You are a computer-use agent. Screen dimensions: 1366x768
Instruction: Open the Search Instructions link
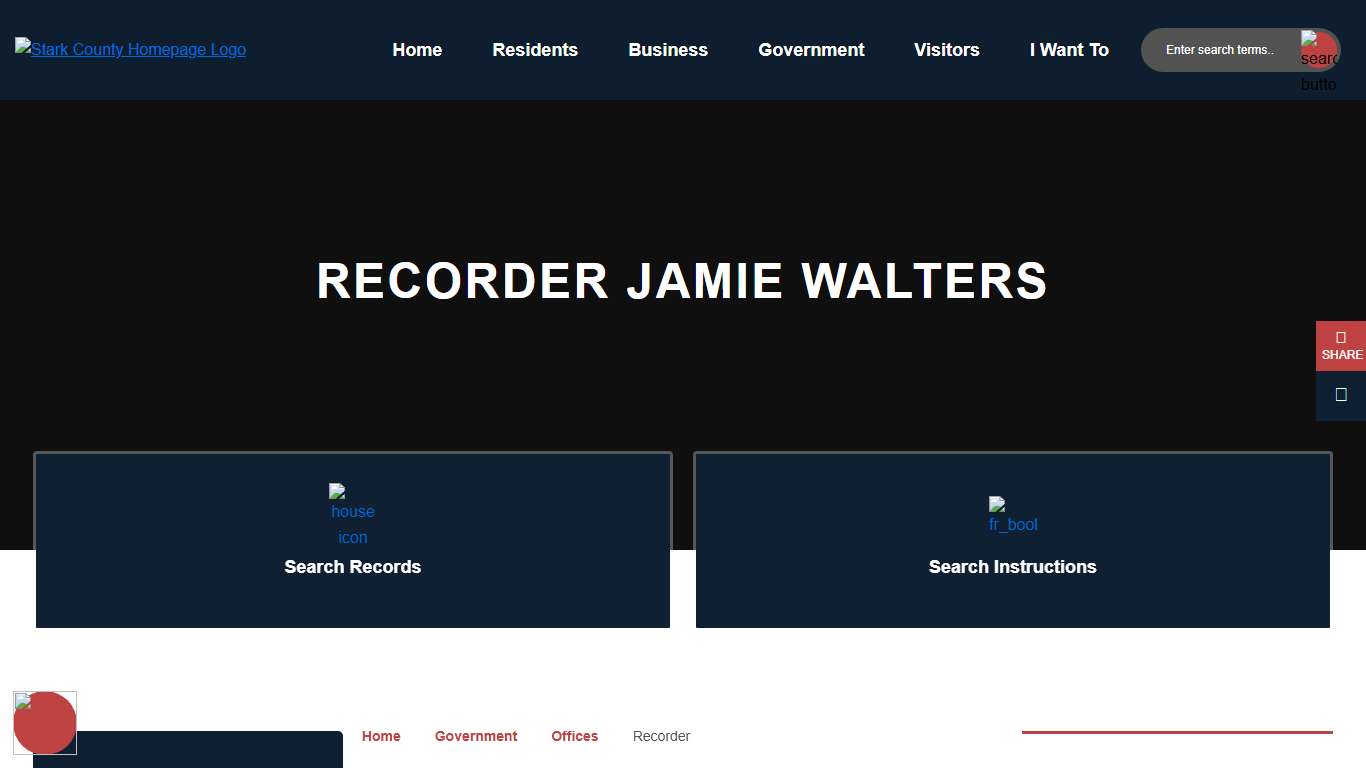pos(1012,567)
